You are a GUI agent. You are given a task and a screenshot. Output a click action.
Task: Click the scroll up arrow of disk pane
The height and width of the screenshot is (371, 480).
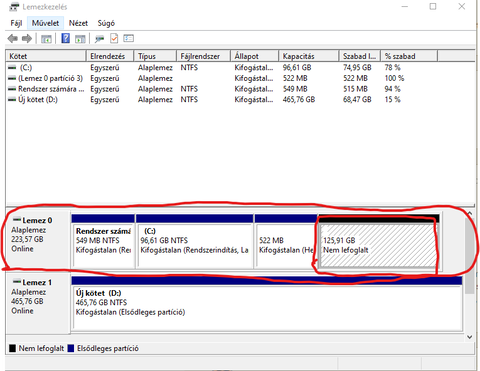pyautogui.click(x=470, y=213)
